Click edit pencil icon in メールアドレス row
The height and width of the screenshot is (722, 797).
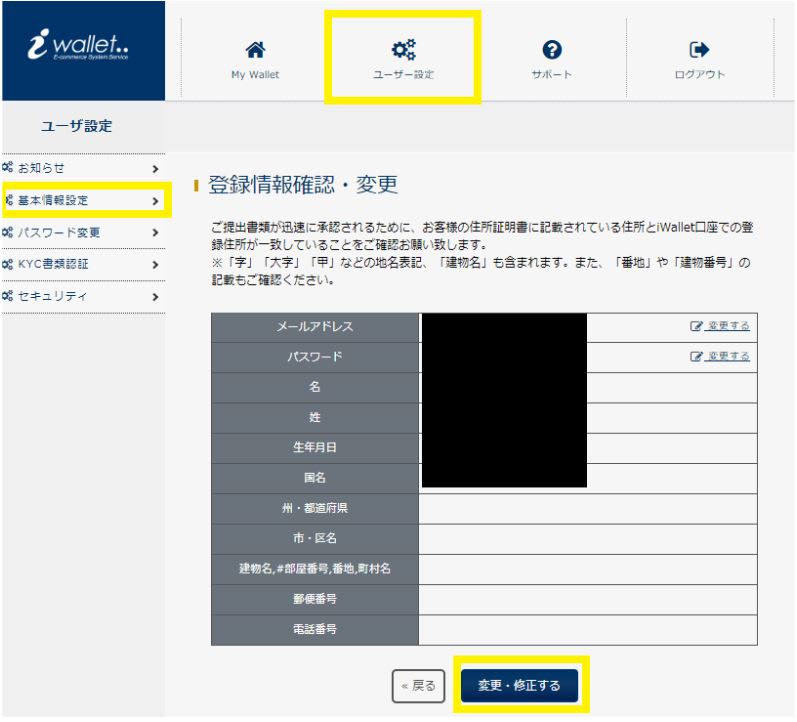point(696,326)
